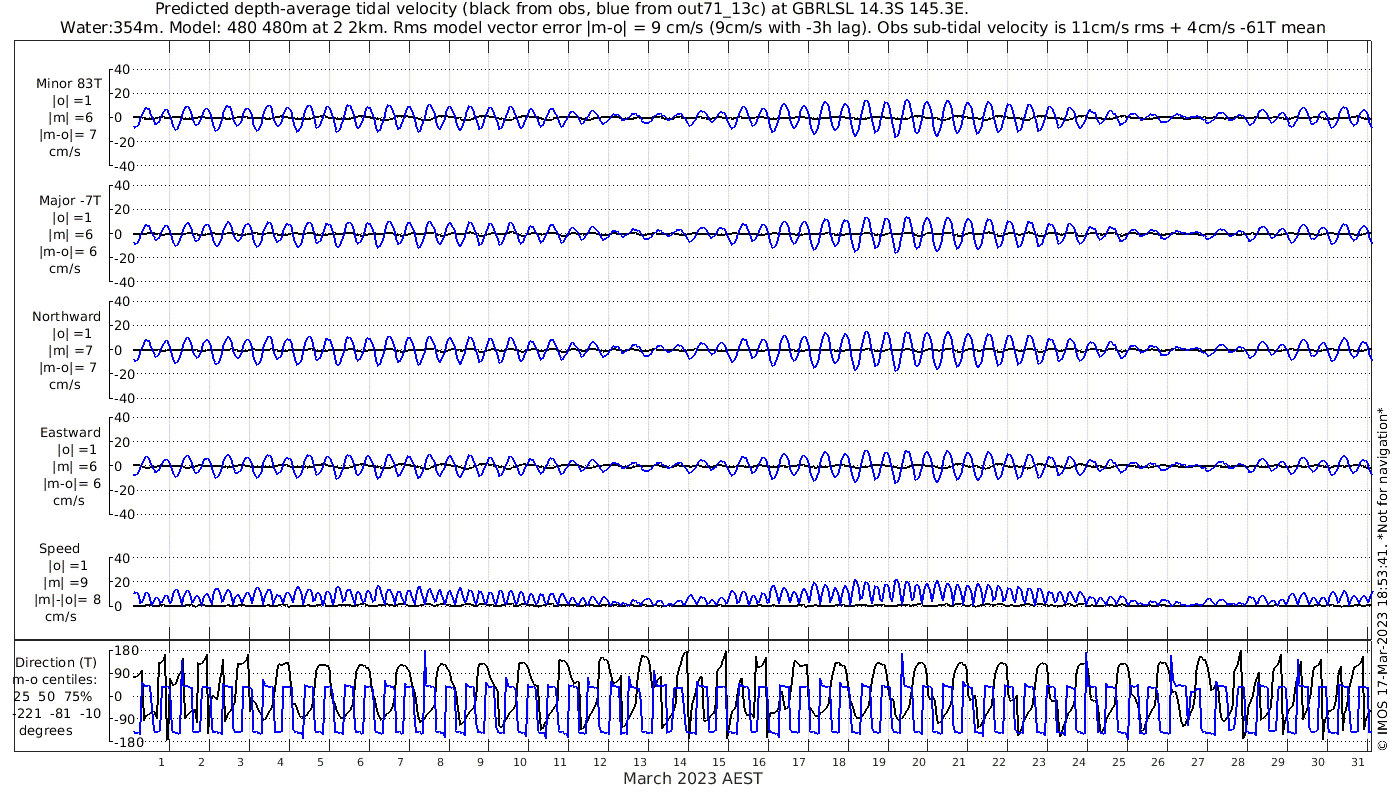Click the "|o| =1" value under Eastward
Screen dimensions: 1400x800
point(76,450)
